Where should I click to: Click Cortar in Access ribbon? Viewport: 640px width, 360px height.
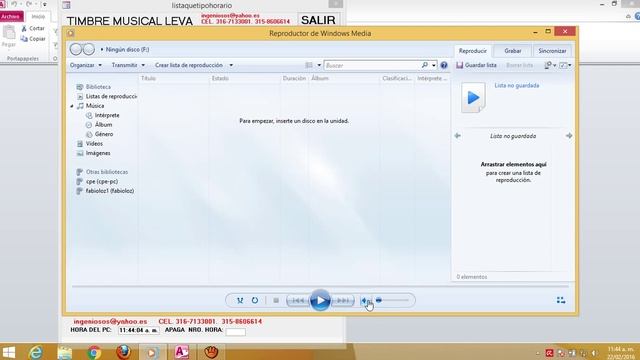pos(33,29)
